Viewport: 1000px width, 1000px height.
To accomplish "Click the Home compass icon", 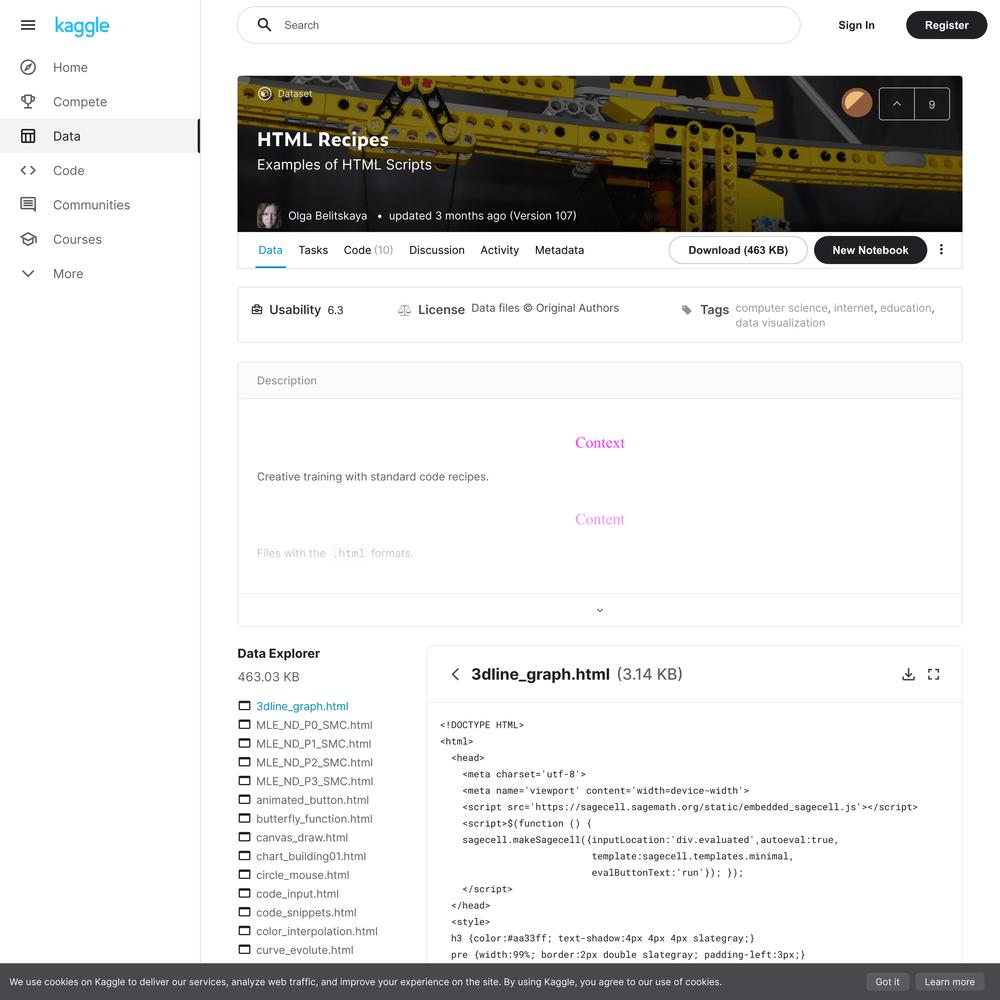I will (x=28, y=68).
